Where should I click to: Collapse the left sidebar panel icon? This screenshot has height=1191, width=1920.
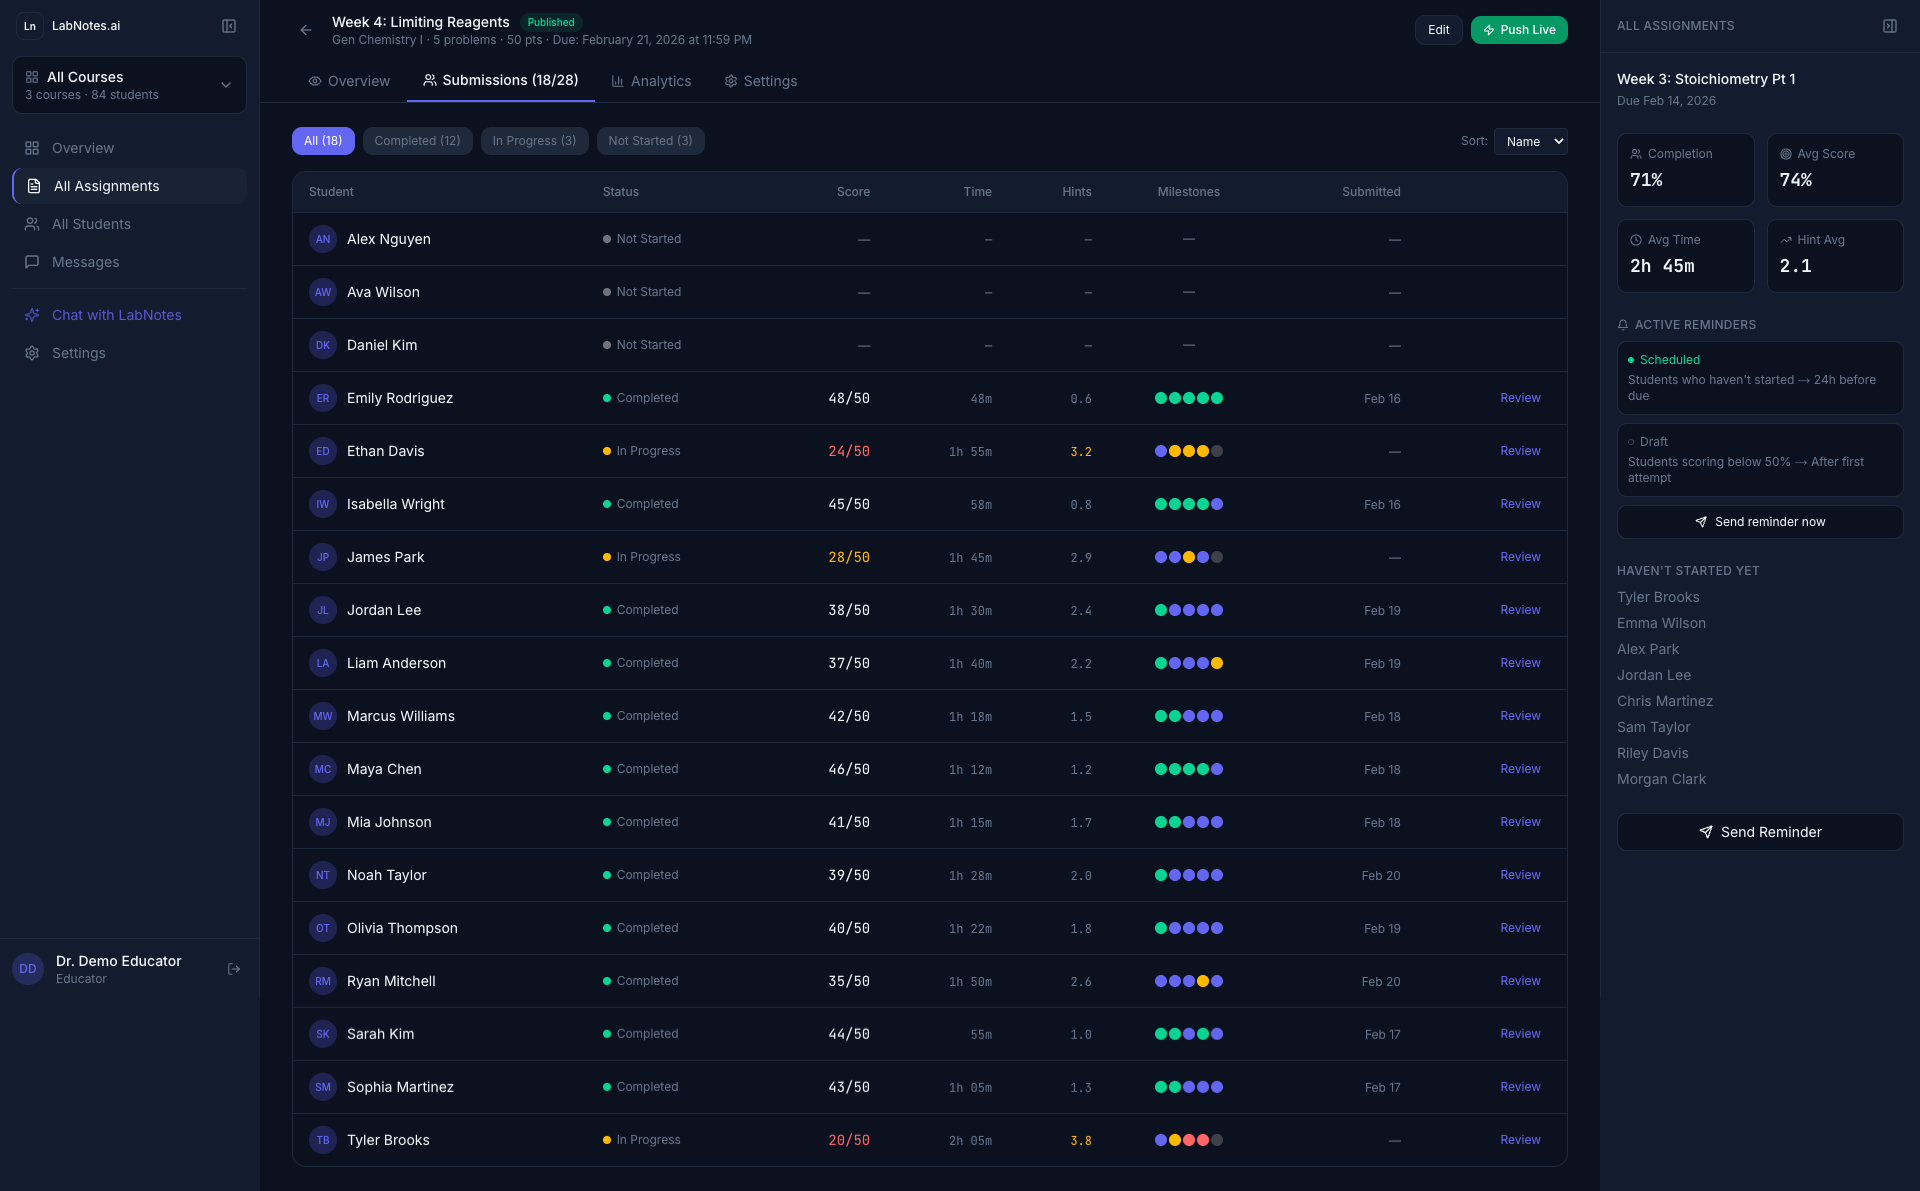(229, 26)
